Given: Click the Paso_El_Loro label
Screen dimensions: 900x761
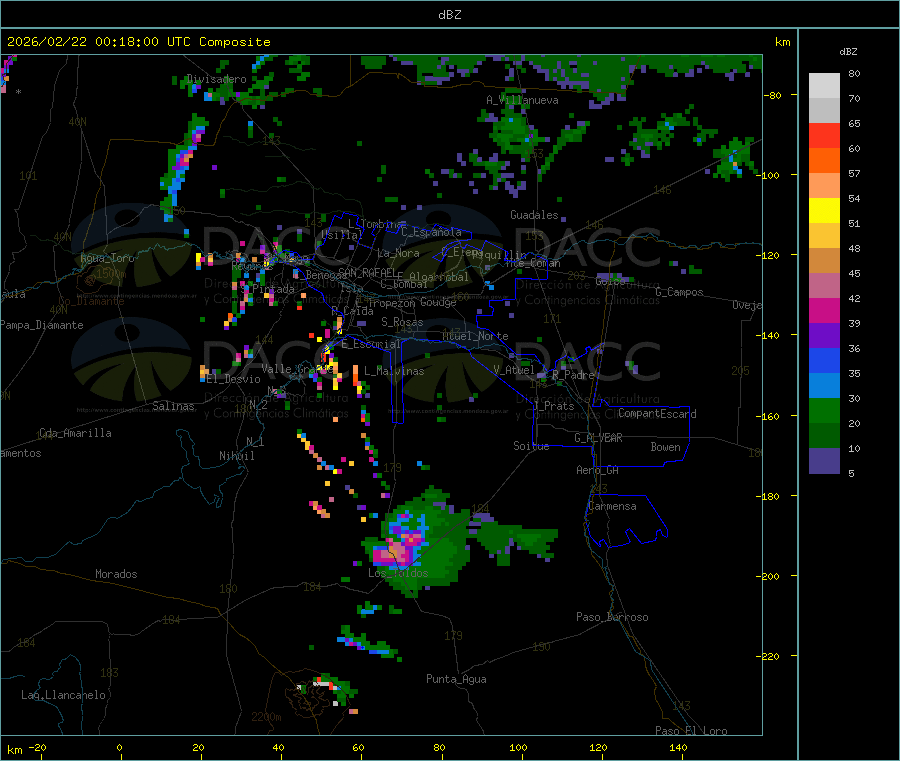Looking at the screenshot, I should point(691,731).
